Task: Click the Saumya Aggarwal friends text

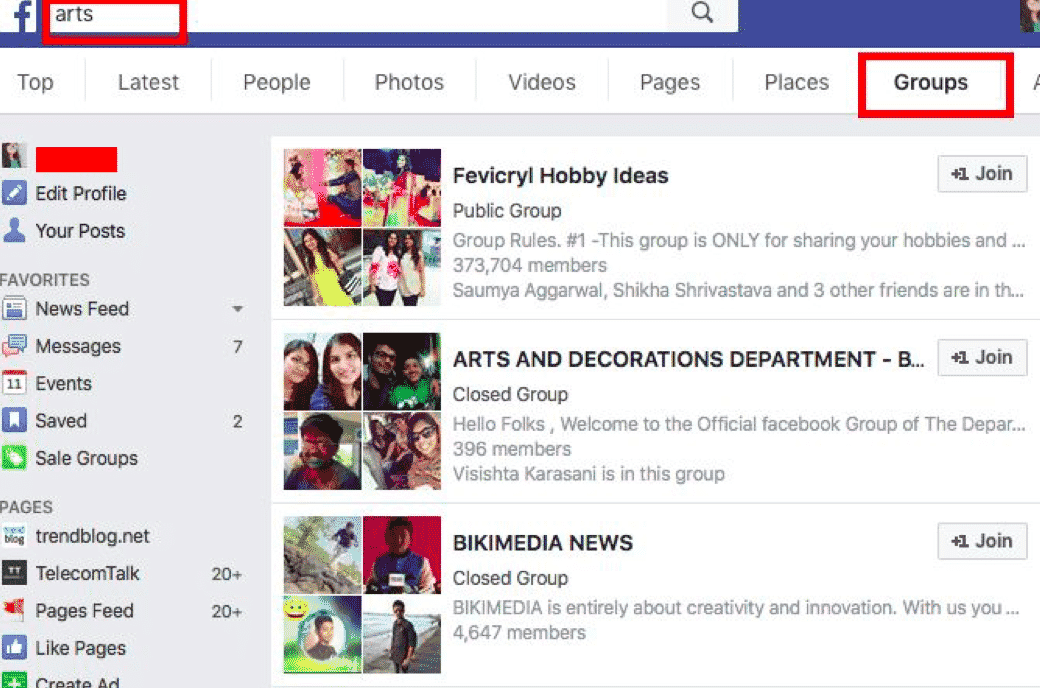Action: pos(738,291)
